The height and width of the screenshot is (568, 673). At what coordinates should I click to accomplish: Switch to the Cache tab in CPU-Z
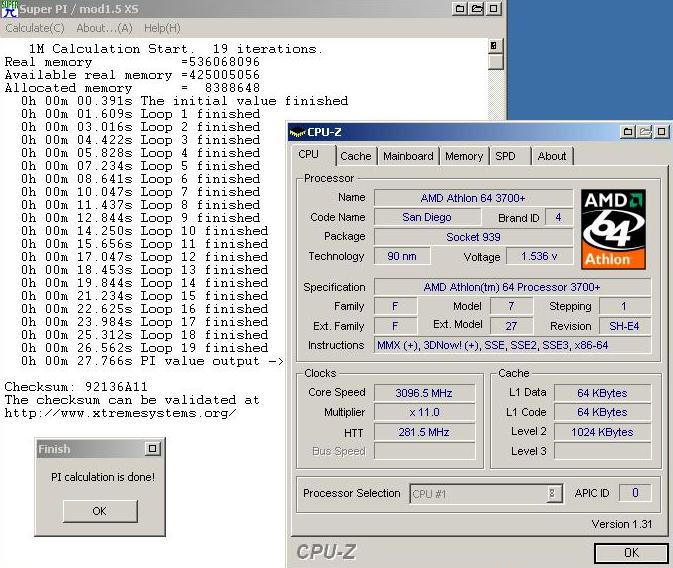pos(356,156)
